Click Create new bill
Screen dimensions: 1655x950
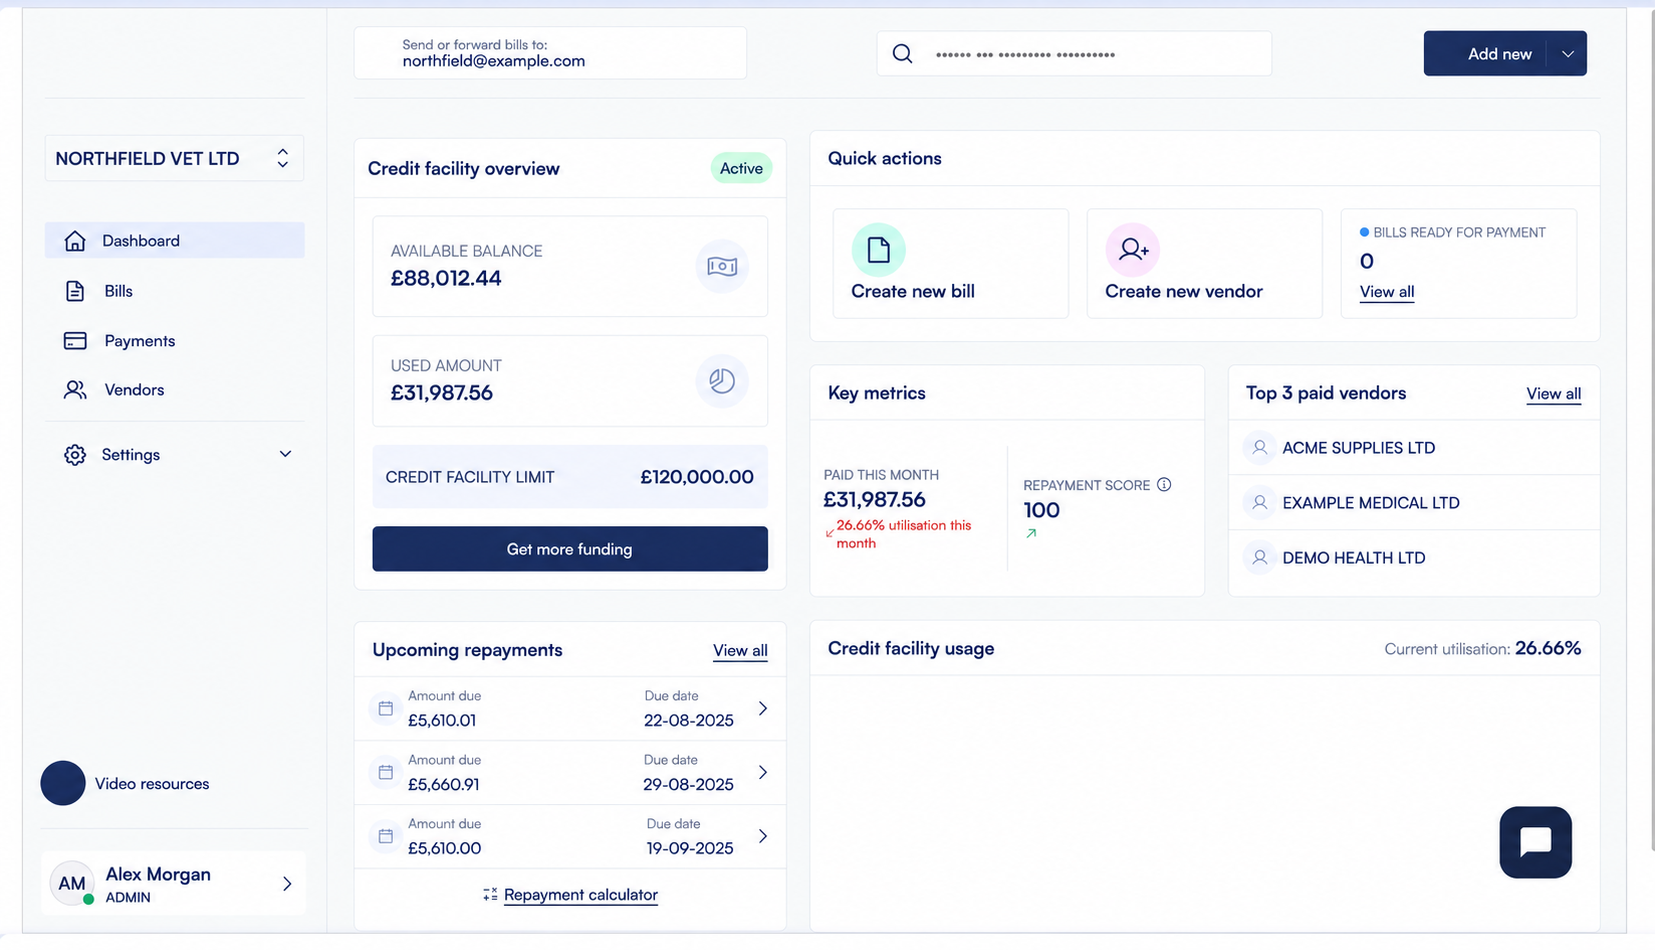(x=950, y=264)
